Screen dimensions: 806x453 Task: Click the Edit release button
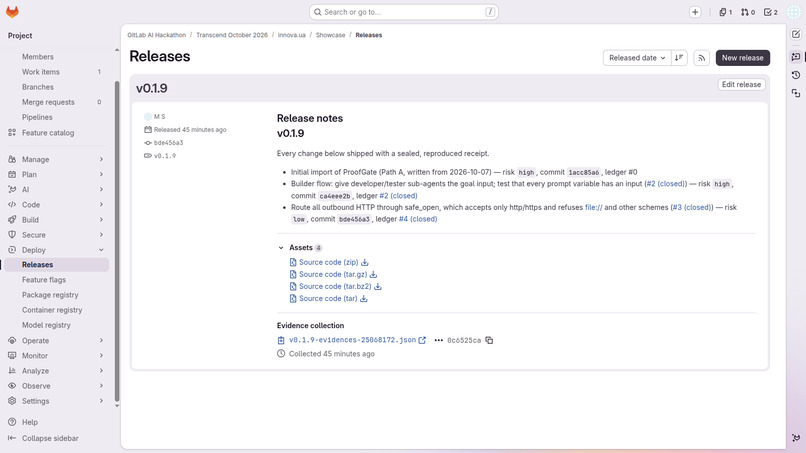(741, 84)
